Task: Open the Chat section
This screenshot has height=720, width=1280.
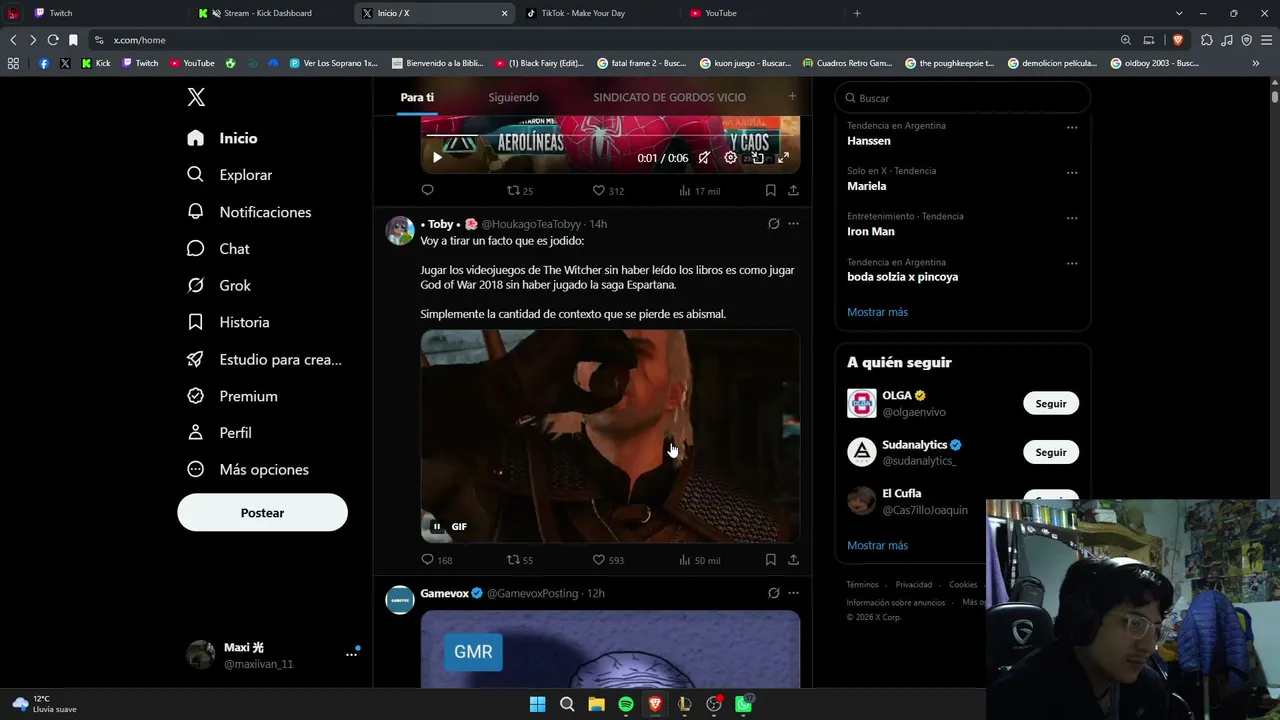Action: click(218, 249)
